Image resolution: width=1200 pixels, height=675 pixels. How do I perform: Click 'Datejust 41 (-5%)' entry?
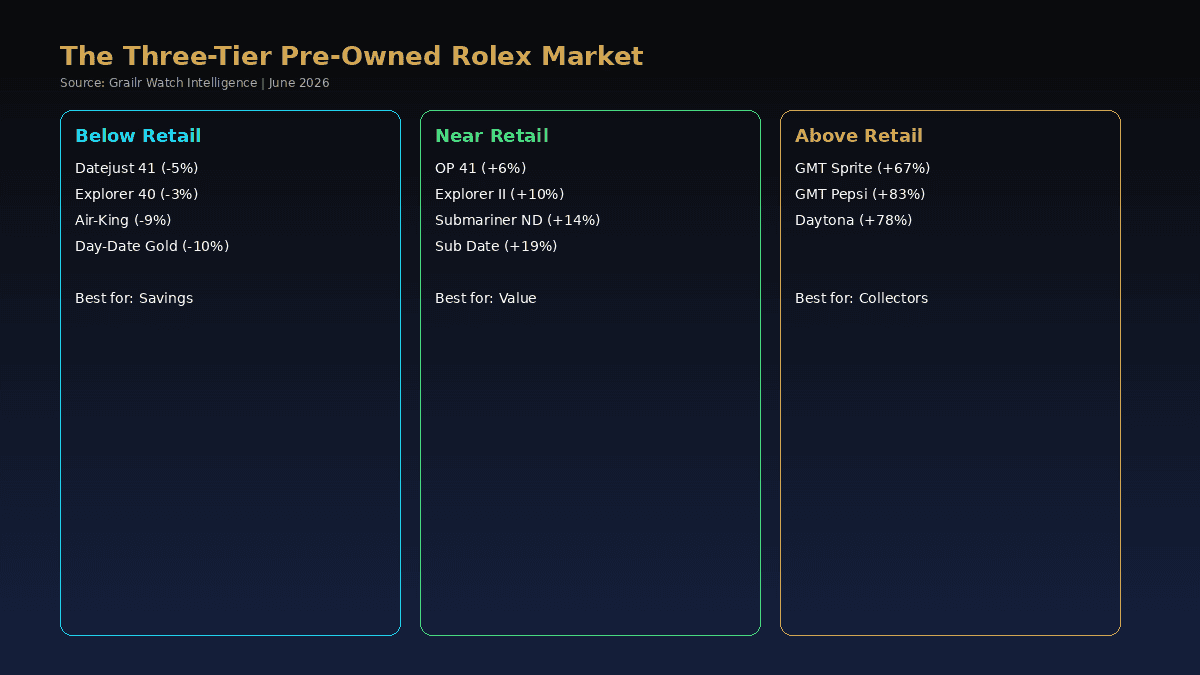point(137,168)
